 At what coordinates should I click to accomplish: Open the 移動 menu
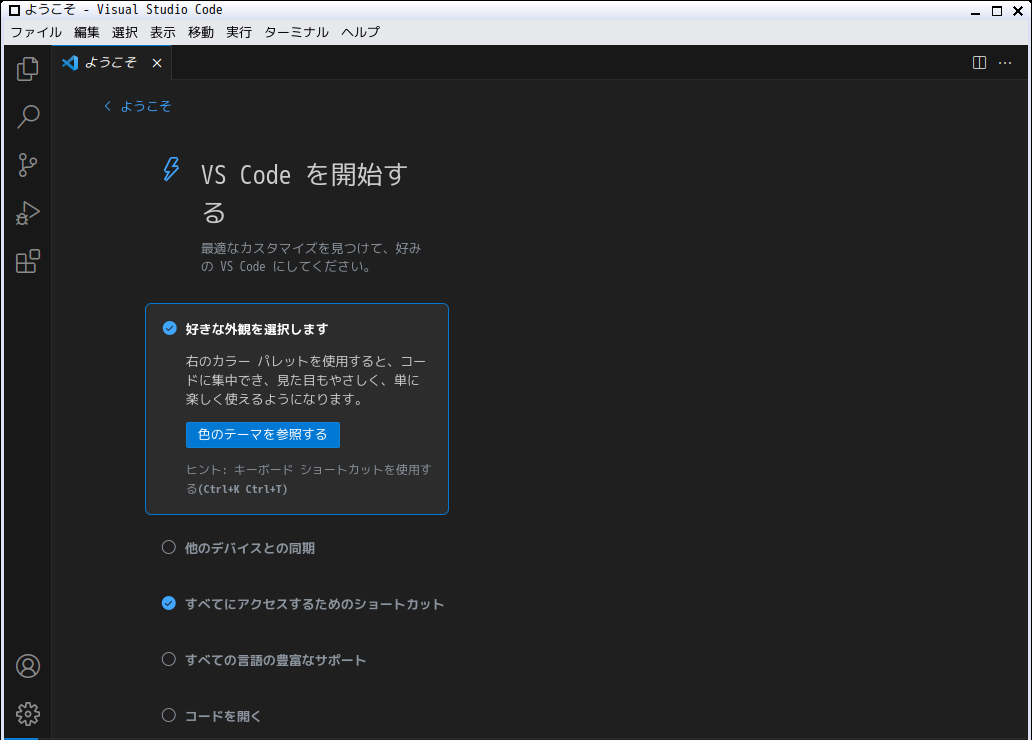tap(201, 32)
